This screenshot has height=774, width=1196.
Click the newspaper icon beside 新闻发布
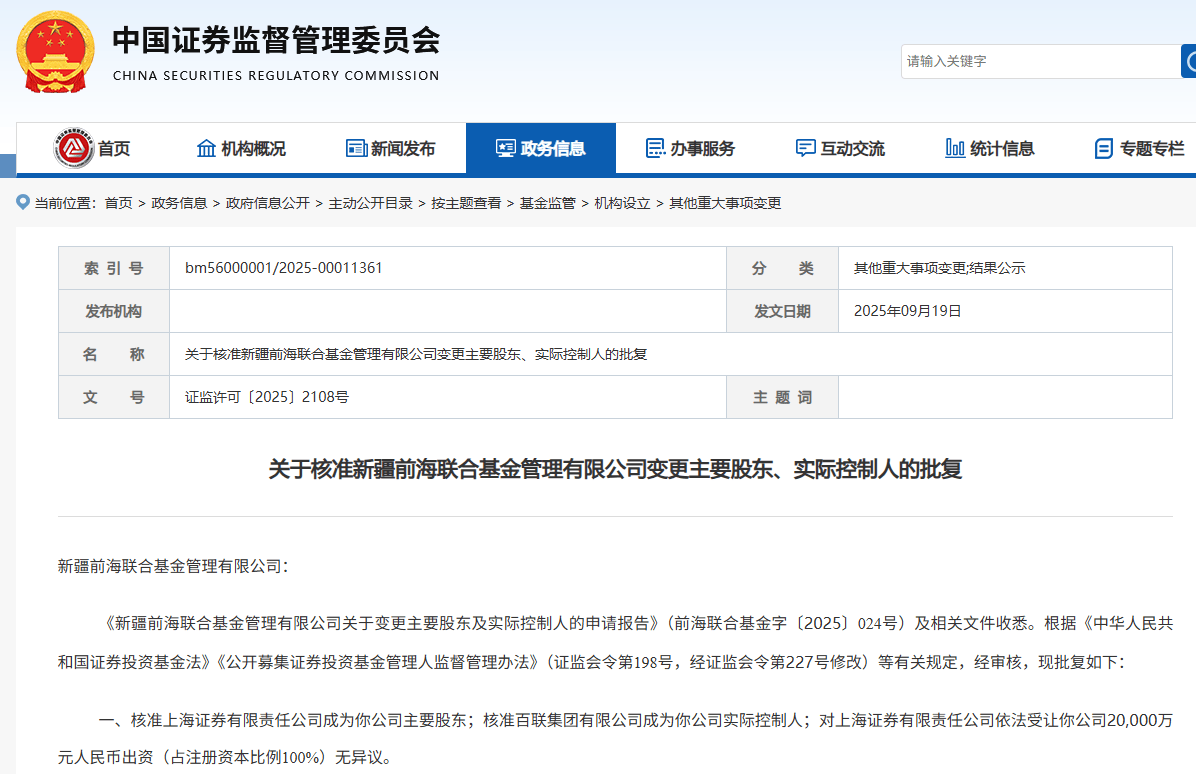pyautogui.click(x=356, y=148)
